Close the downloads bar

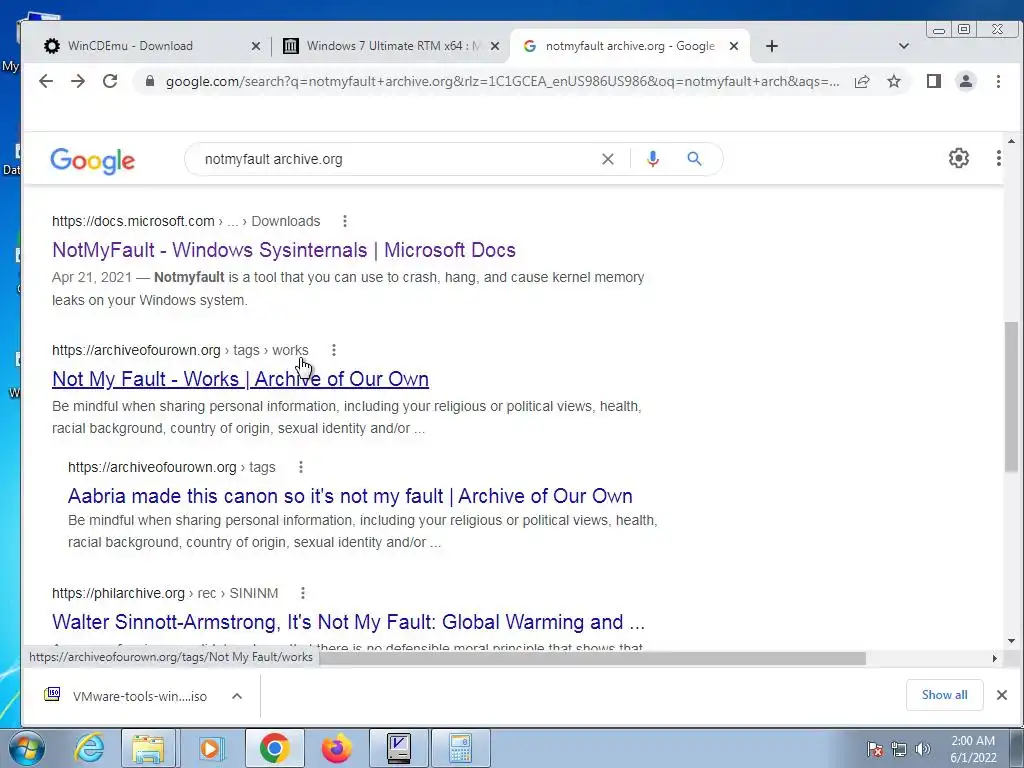click(1002, 695)
